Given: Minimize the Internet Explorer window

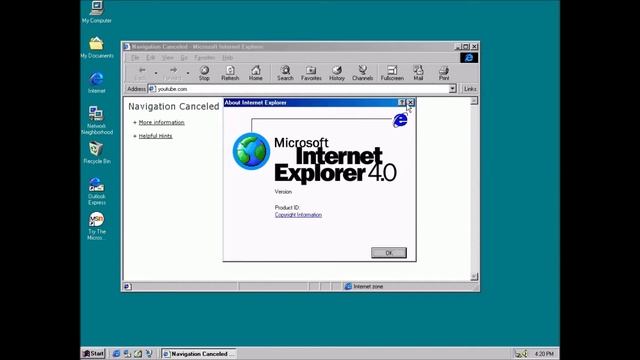Looking at the screenshot, I should [458, 47].
